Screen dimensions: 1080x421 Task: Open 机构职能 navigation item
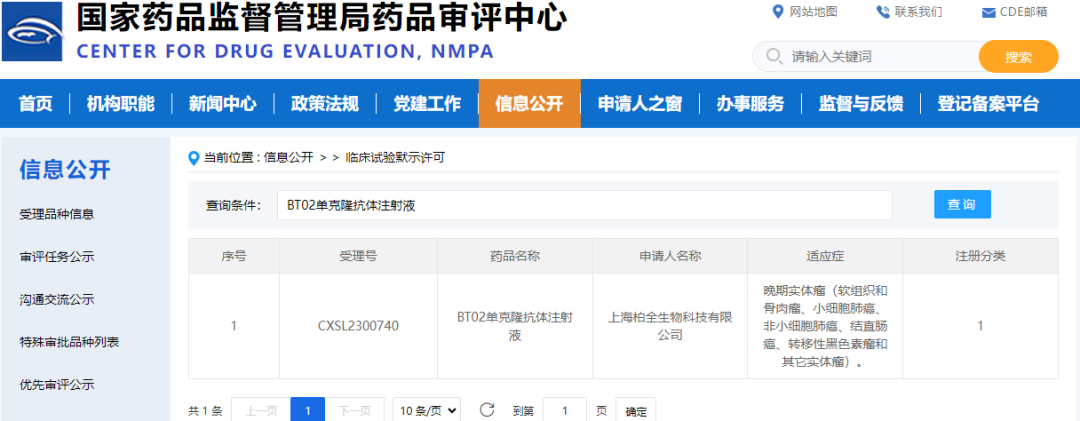pos(121,104)
